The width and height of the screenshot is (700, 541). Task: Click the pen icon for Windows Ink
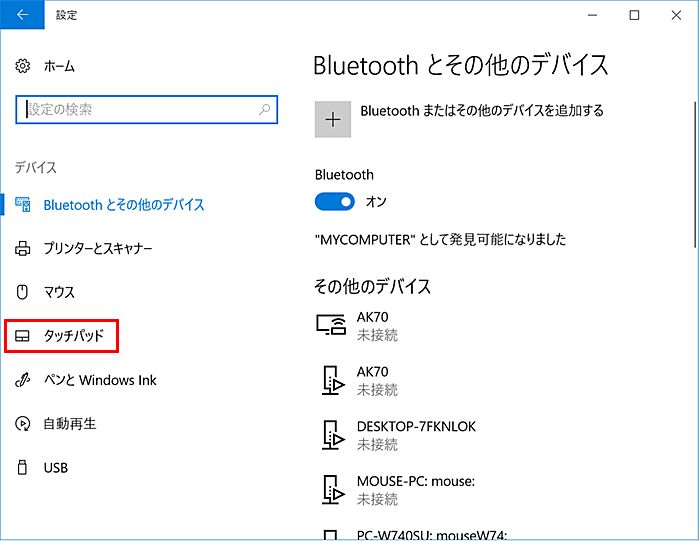click(x=23, y=380)
